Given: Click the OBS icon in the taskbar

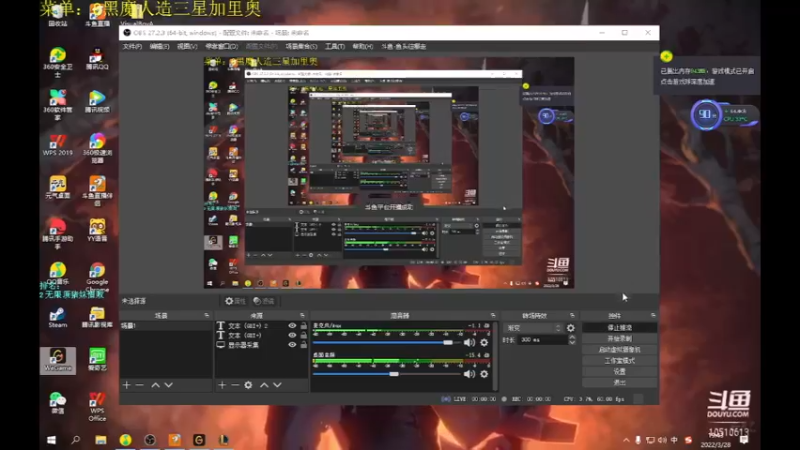Looking at the screenshot, I should click(x=150, y=440).
